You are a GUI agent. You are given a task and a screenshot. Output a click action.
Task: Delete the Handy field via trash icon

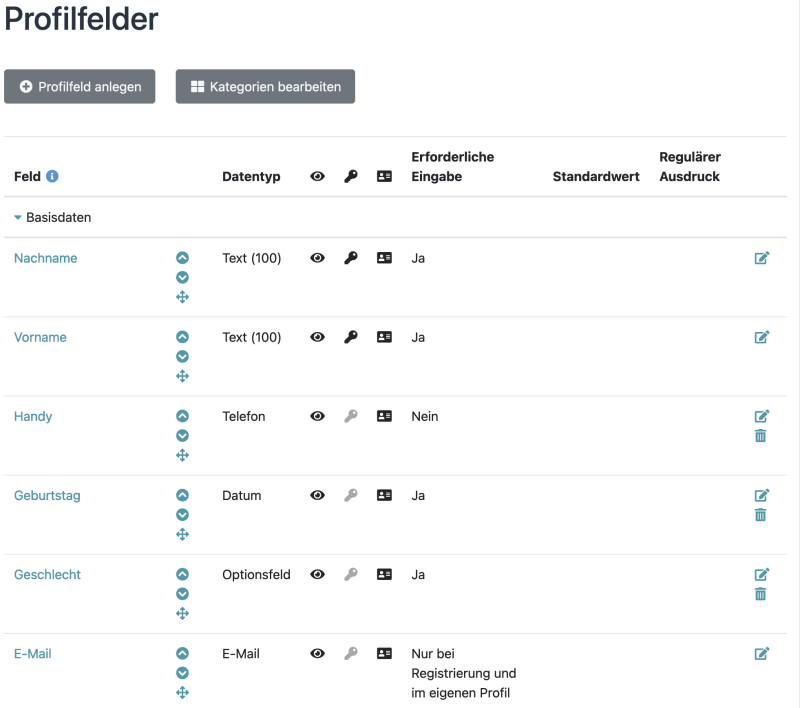point(762,436)
